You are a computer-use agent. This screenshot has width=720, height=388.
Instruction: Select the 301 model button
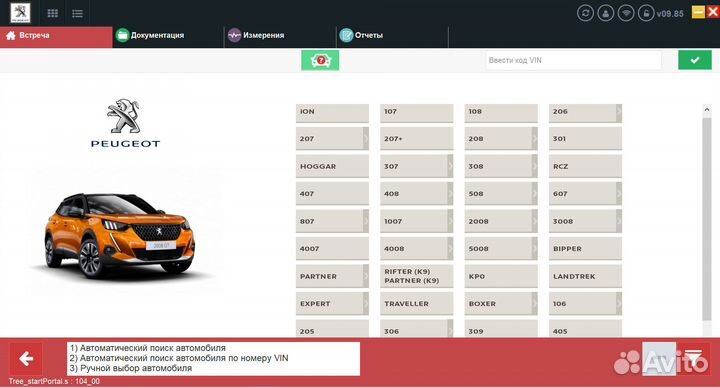pyautogui.click(x=585, y=139)
